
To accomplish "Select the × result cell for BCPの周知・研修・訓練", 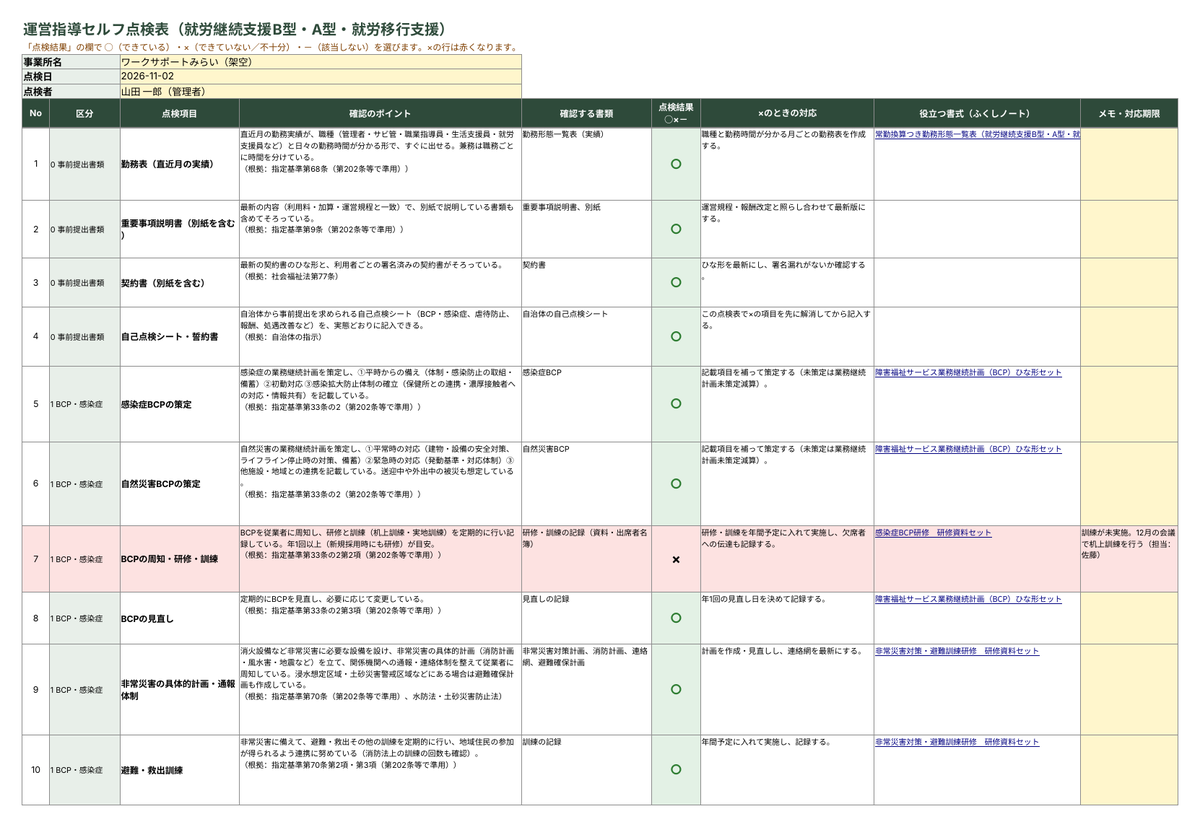I will 676,559.
